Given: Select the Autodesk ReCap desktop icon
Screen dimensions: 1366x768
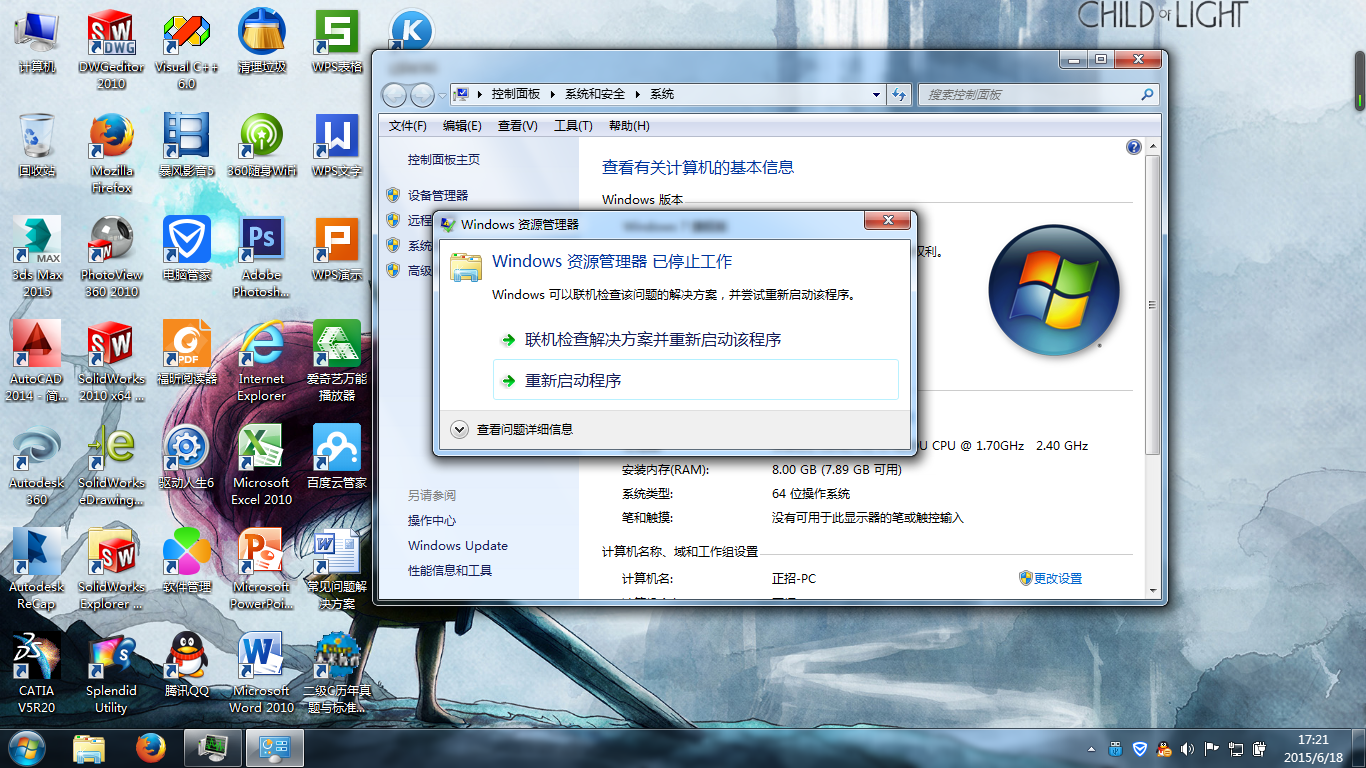Looking at the screenshot, I should (x=37, y=570).
